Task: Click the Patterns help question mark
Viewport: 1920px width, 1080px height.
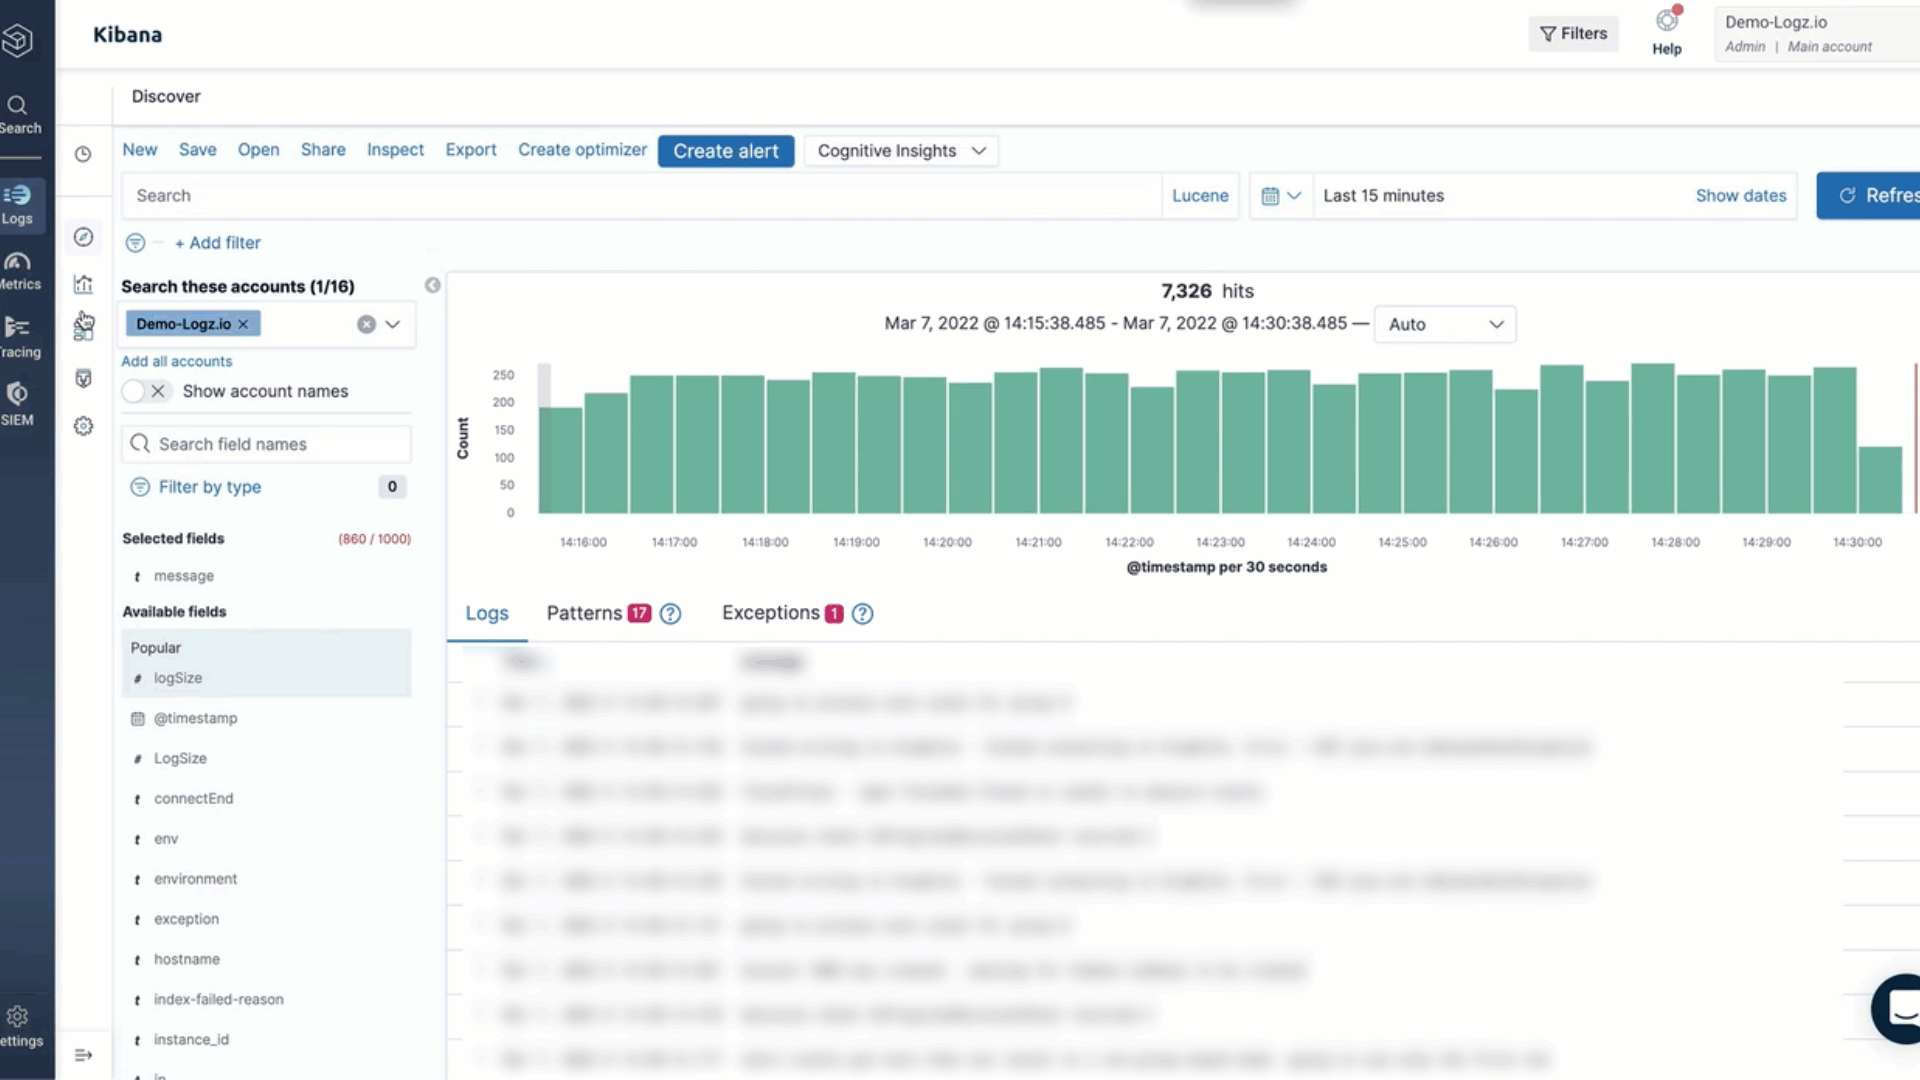Action: 671,614
